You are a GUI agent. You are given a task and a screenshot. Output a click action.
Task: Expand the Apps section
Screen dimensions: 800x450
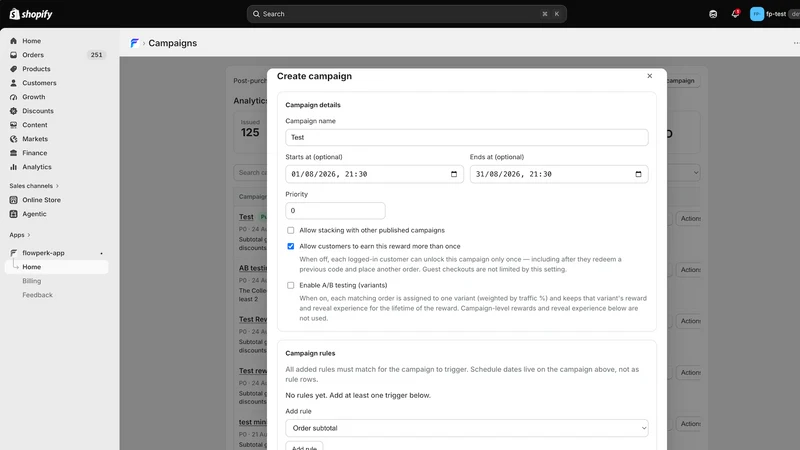20,235
